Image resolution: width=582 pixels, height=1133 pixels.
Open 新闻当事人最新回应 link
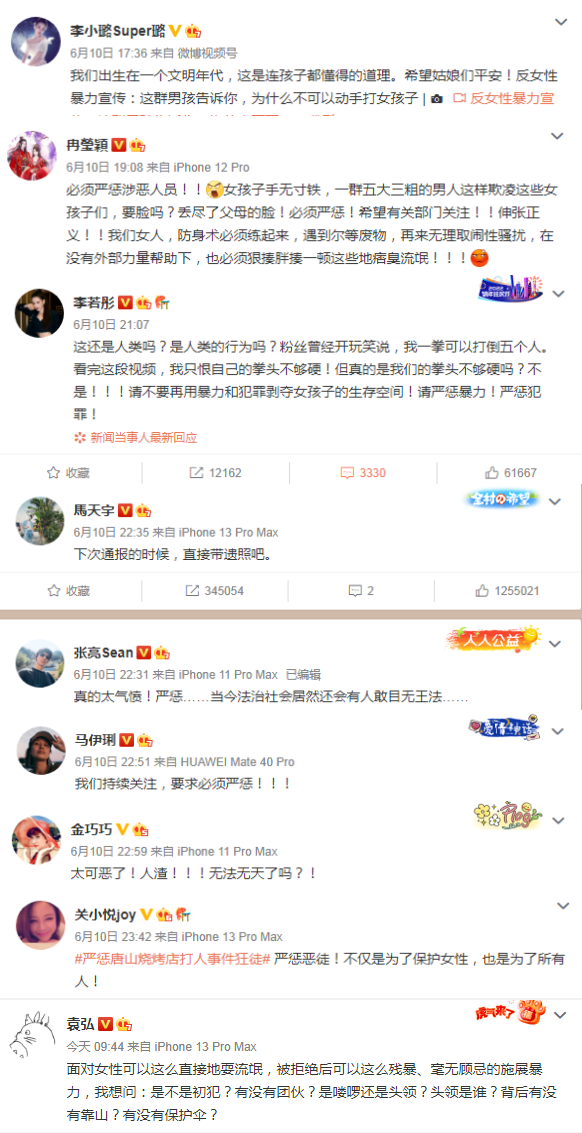135,437
